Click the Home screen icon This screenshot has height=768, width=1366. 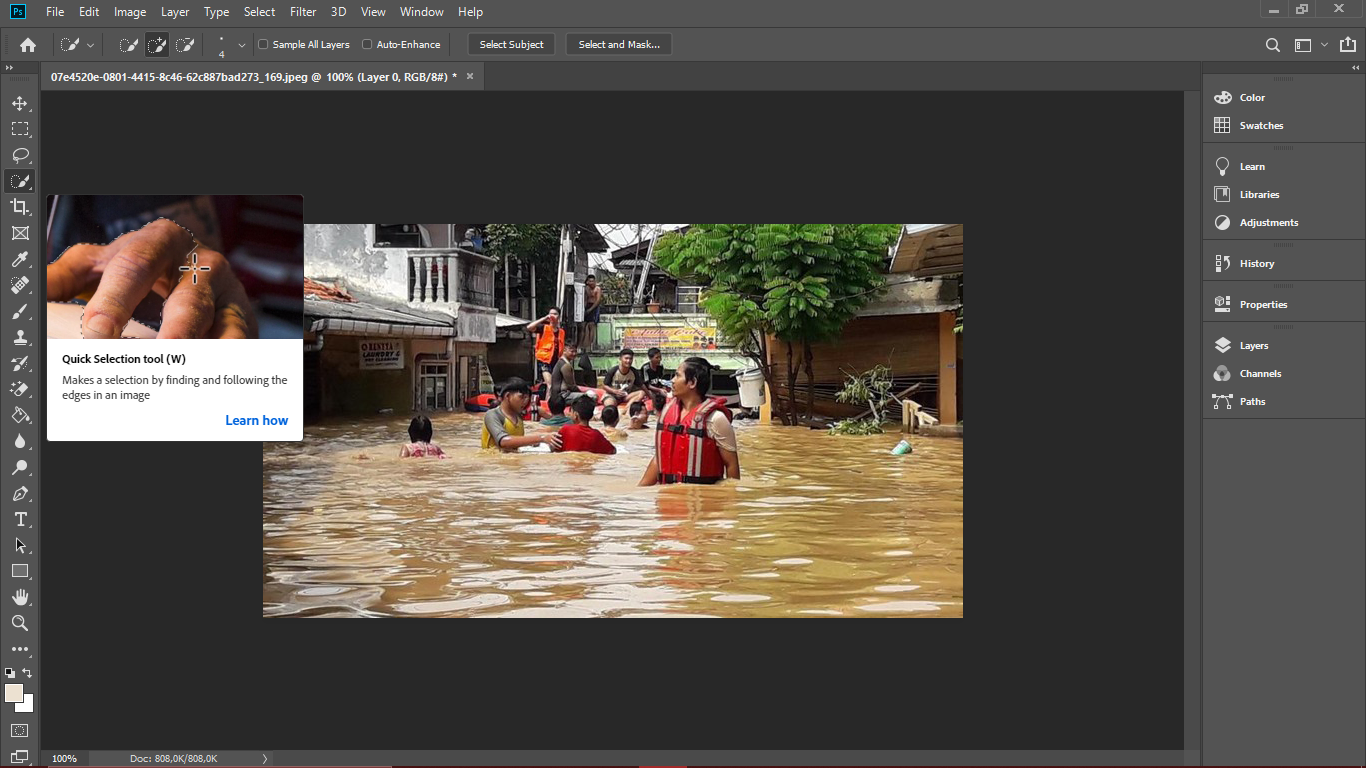pyautogui.click(x=28, y=45)
